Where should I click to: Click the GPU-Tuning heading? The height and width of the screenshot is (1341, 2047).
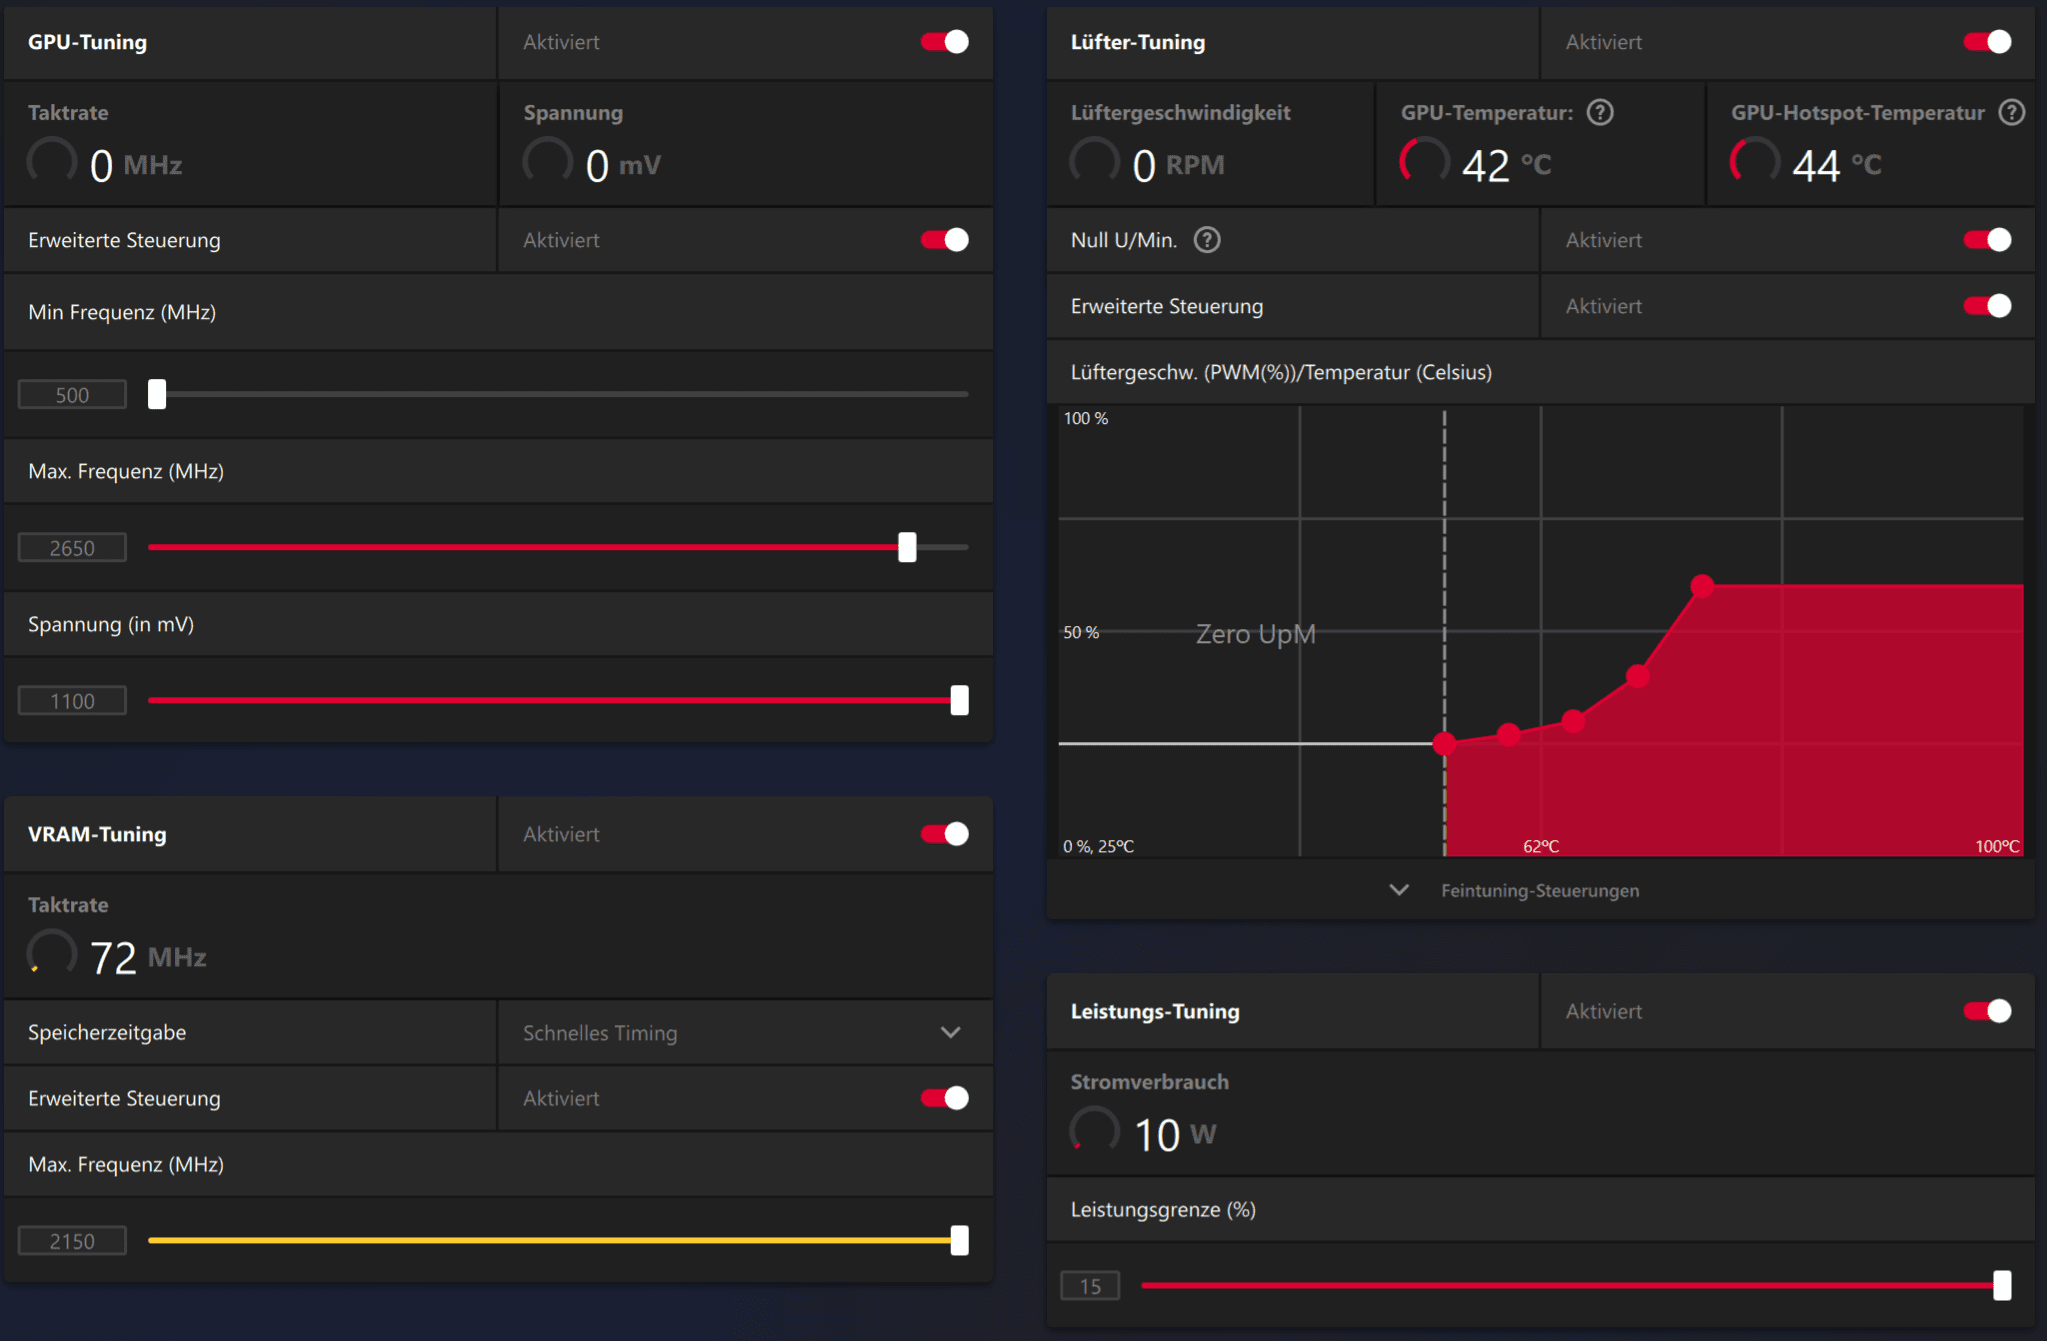pyautogui.click(x=88, y=42)
